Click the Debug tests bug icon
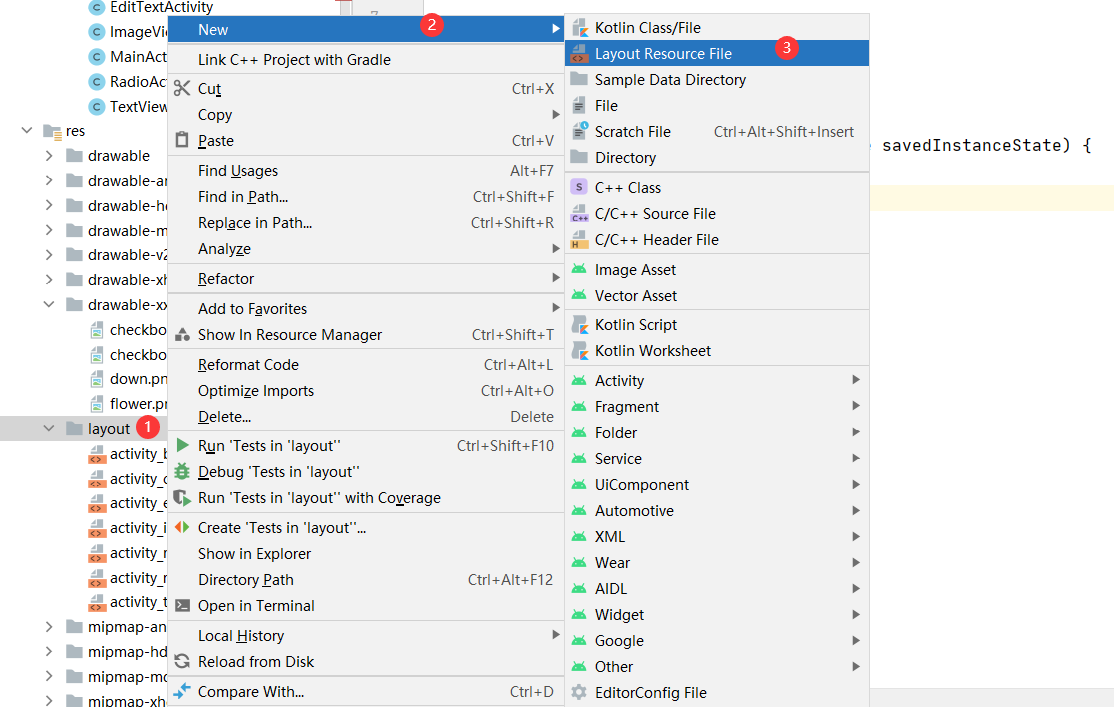The width and height of the screenshot is (1114, 707). click(x=182, y=472)
